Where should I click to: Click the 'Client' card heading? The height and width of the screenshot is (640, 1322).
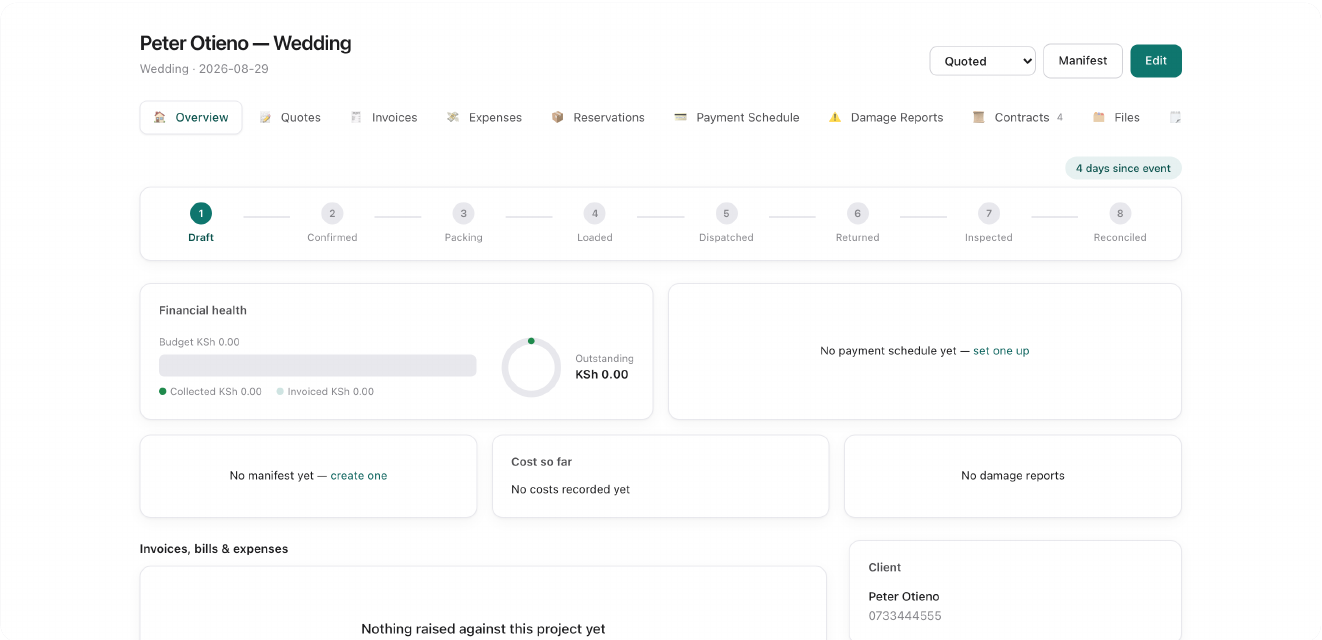[885, 567]
